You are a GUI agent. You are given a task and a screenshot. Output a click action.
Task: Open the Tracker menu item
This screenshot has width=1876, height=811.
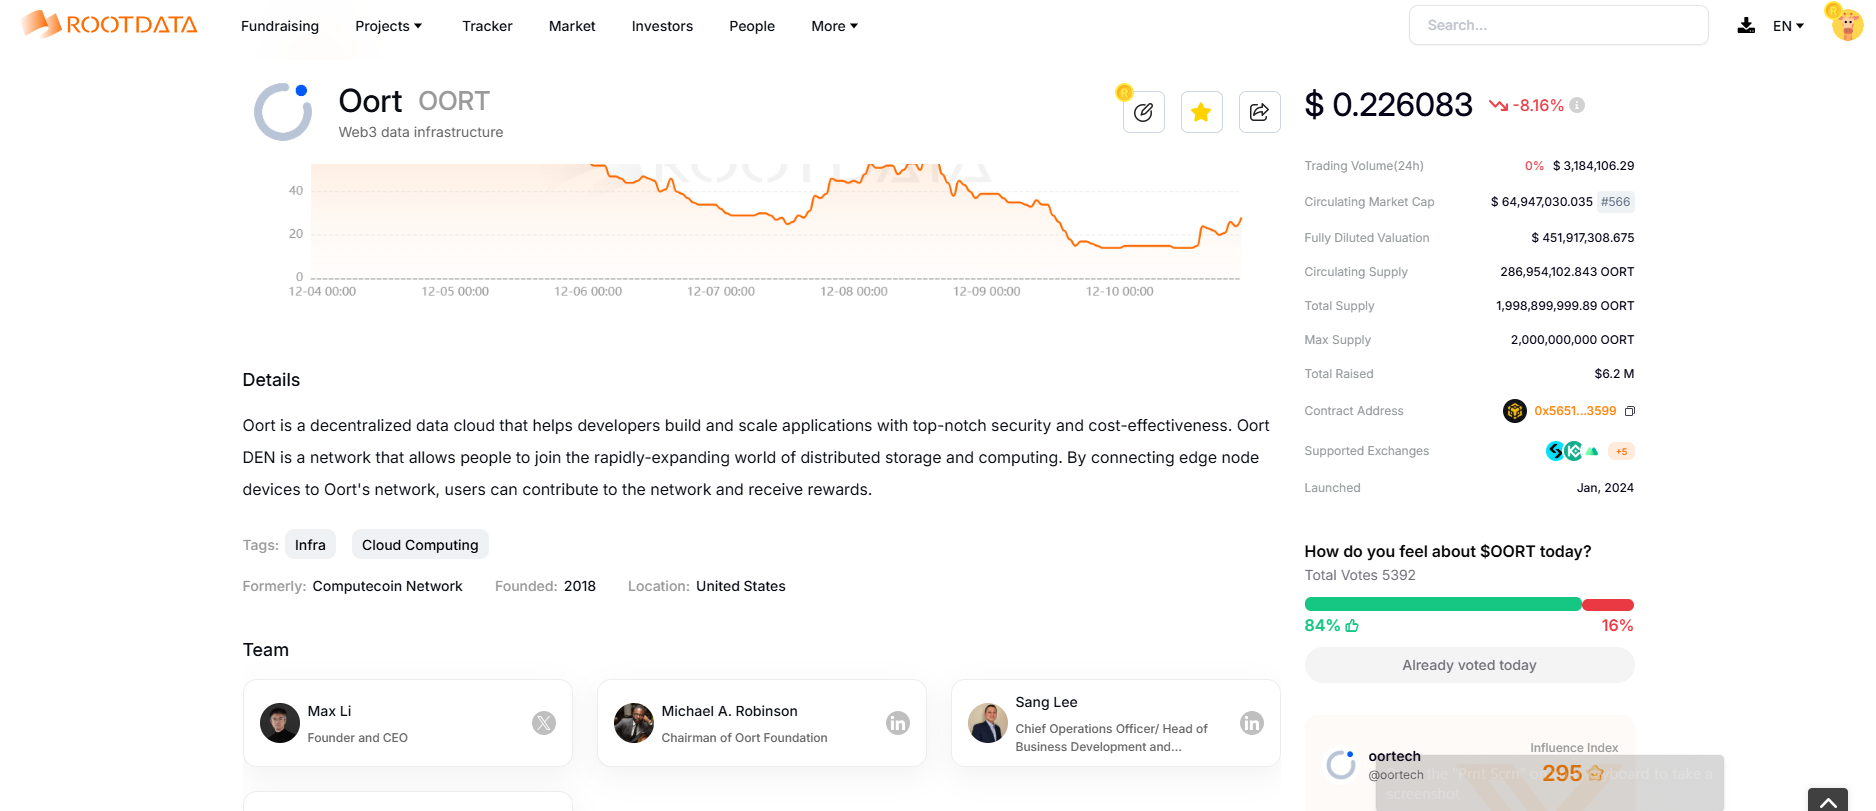click(x=487, y=26)
